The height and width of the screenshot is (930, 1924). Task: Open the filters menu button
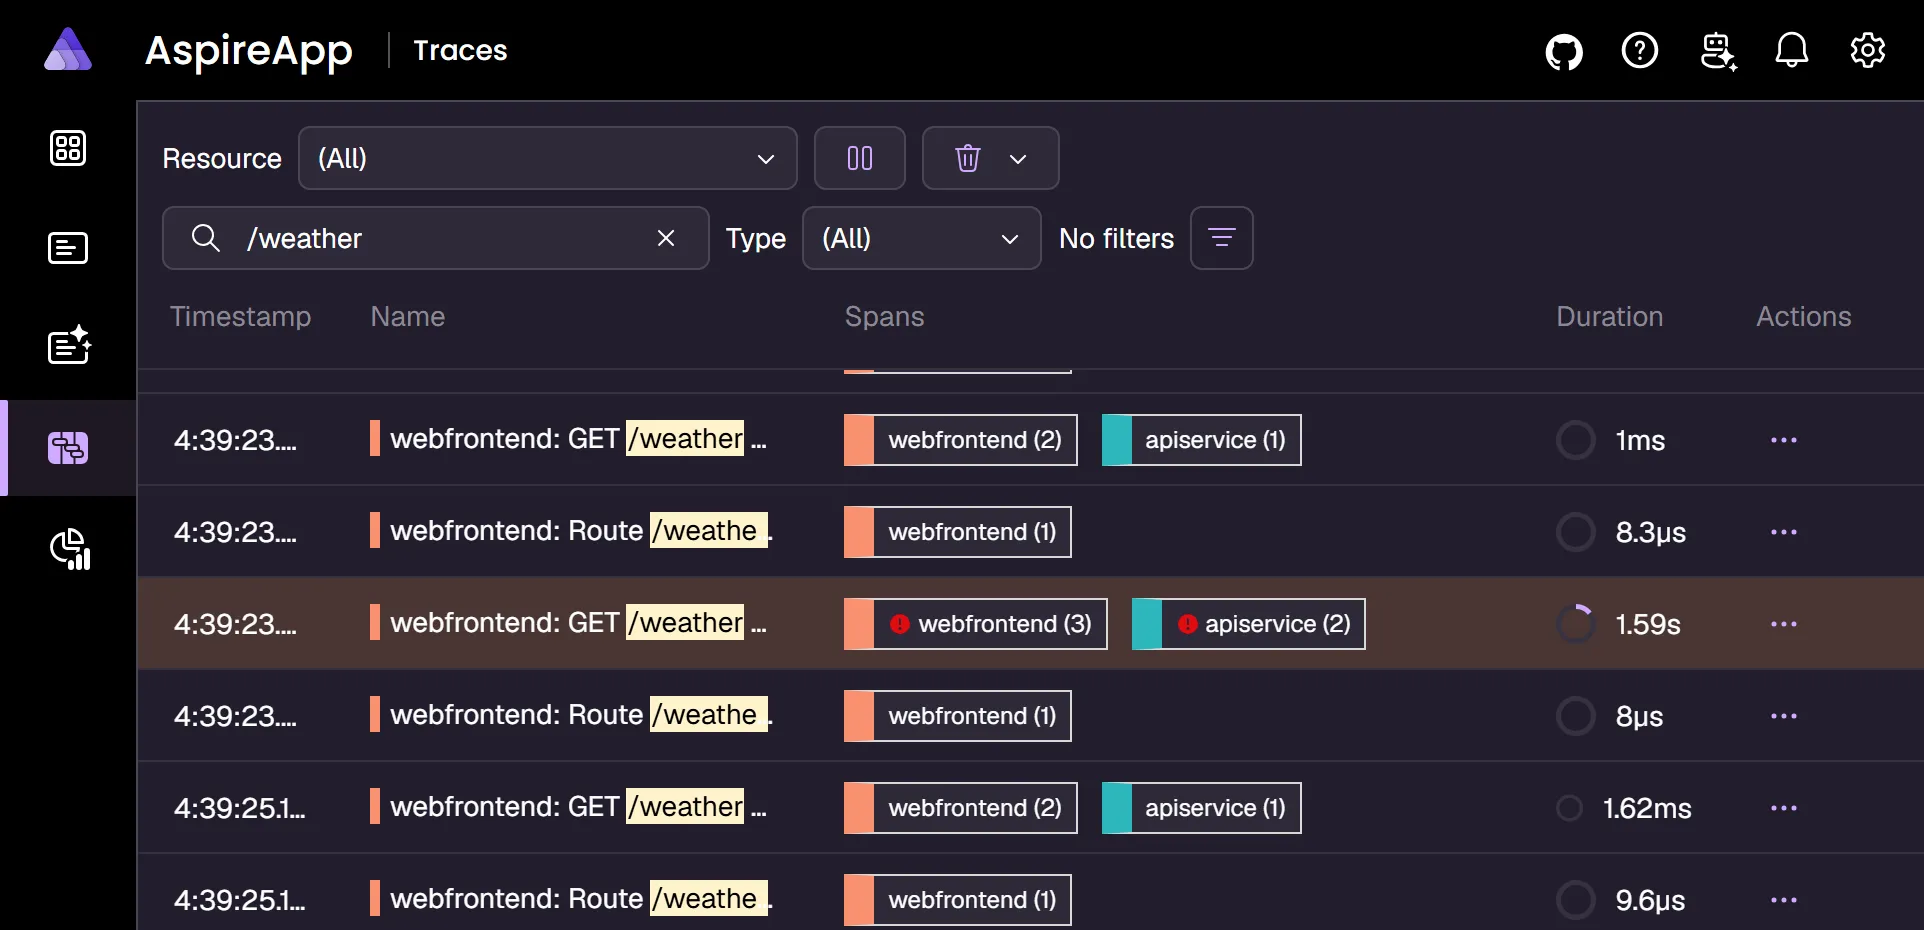pyautogui.click(x=1222, y=238)
